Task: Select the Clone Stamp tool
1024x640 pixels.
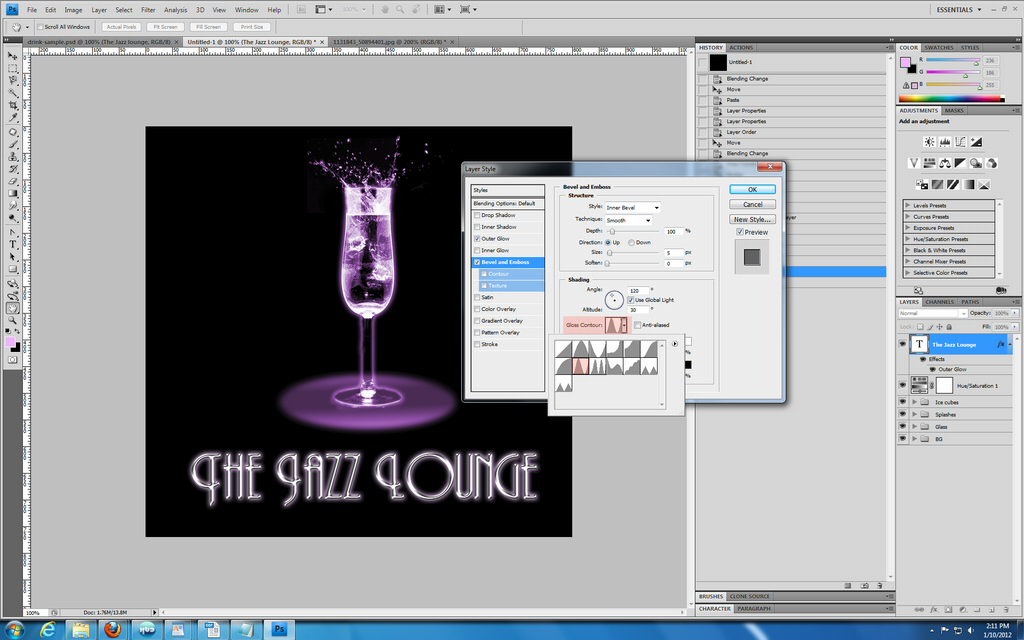Action: pyautogui.click(x=12, y=157)
